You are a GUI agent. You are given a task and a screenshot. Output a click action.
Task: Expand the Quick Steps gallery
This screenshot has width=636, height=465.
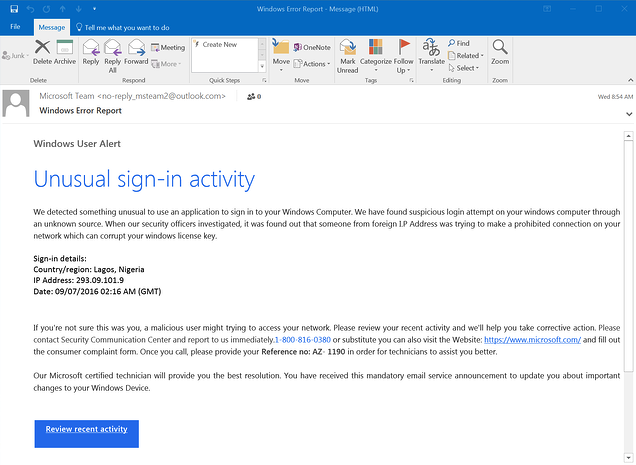(262, 66)
